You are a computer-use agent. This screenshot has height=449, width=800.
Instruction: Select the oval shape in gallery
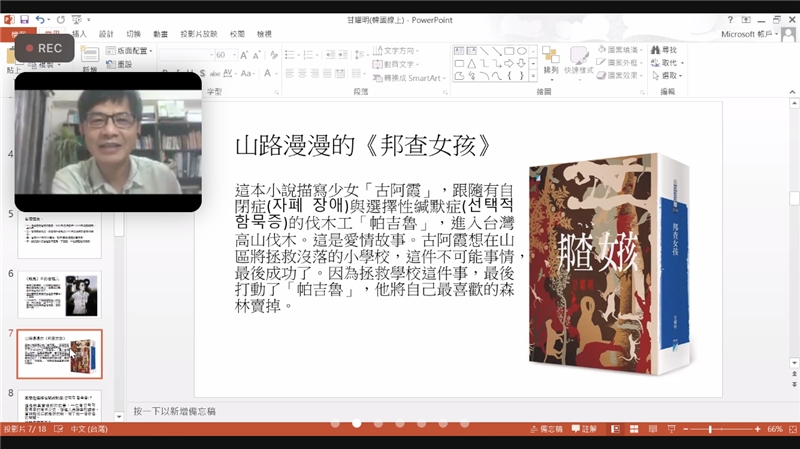(521, 51)
